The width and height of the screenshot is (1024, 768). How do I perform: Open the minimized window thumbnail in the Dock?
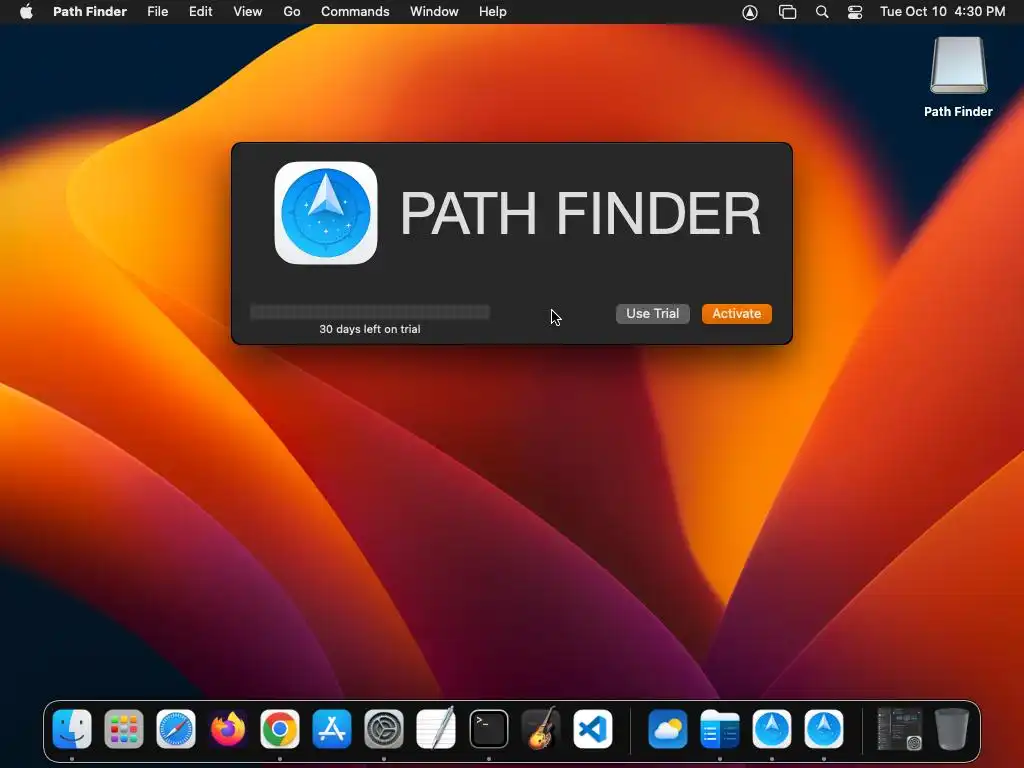click(x=899, y=729)
